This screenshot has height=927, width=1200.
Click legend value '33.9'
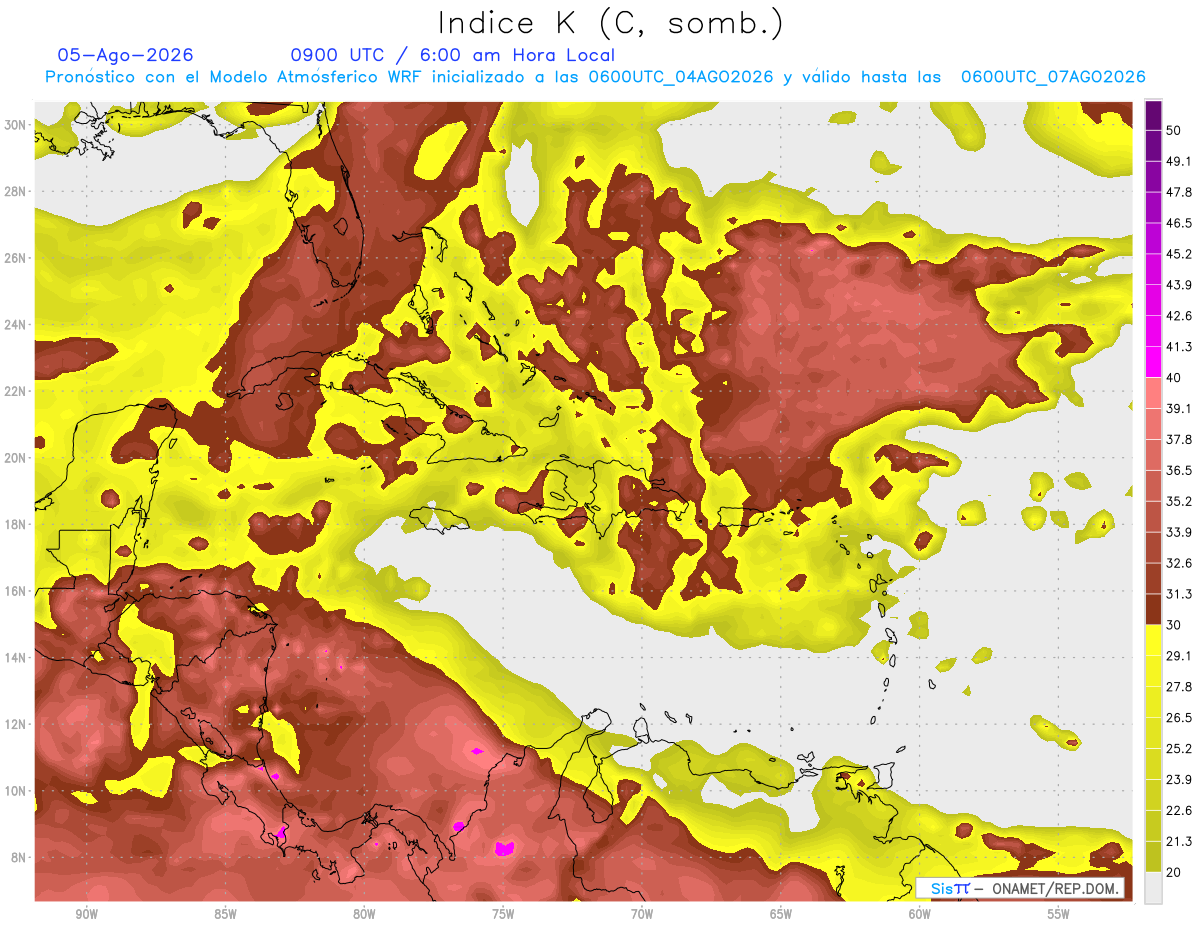[1179, 532]
